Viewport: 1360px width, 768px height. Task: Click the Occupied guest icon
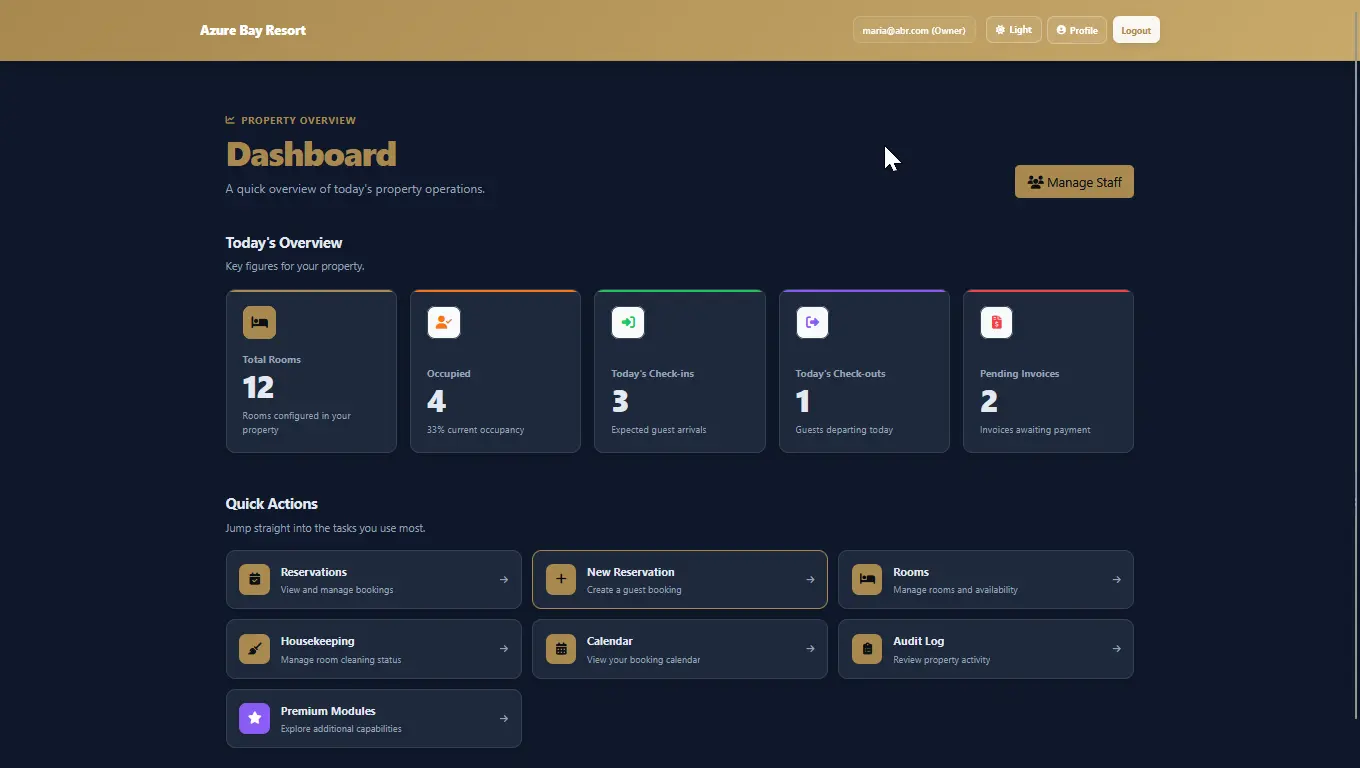[x=444, y=322]
